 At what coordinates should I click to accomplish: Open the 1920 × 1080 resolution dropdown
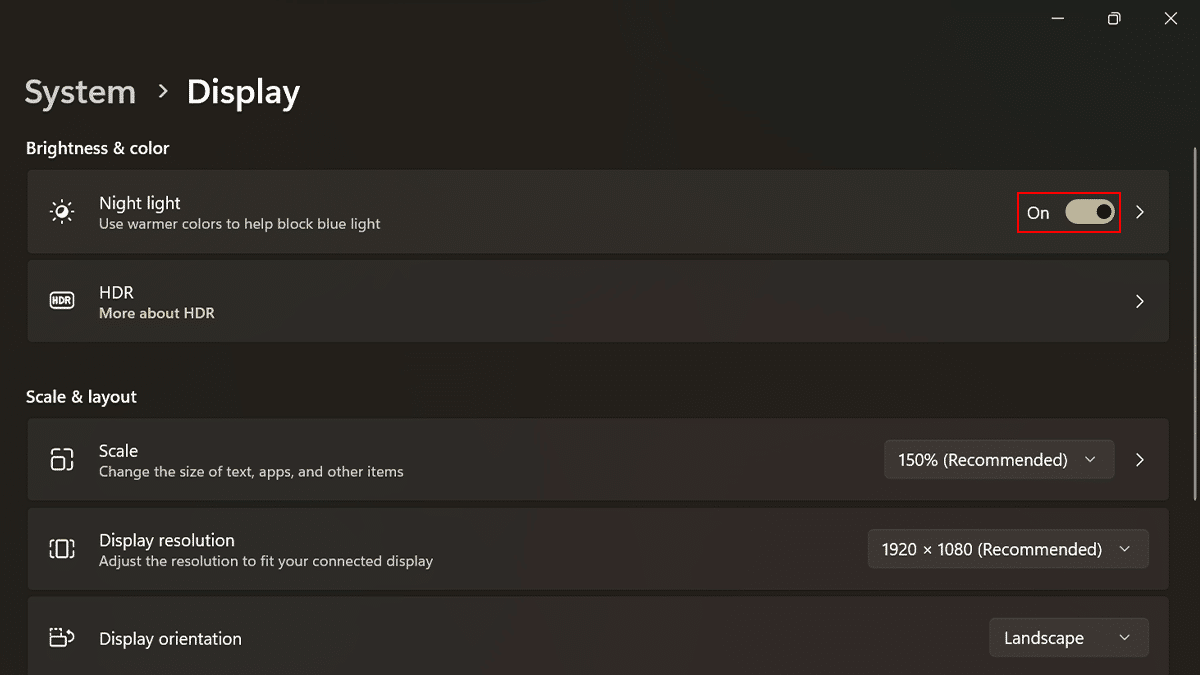point(1007,549)
